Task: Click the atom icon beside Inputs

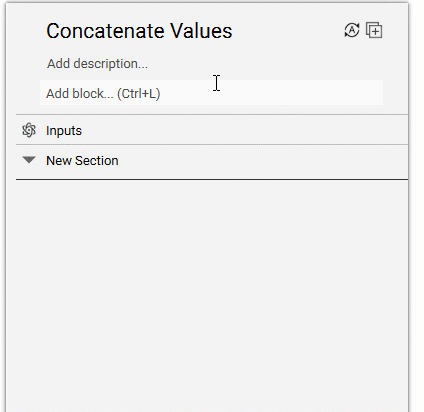Action: point(29,130)
